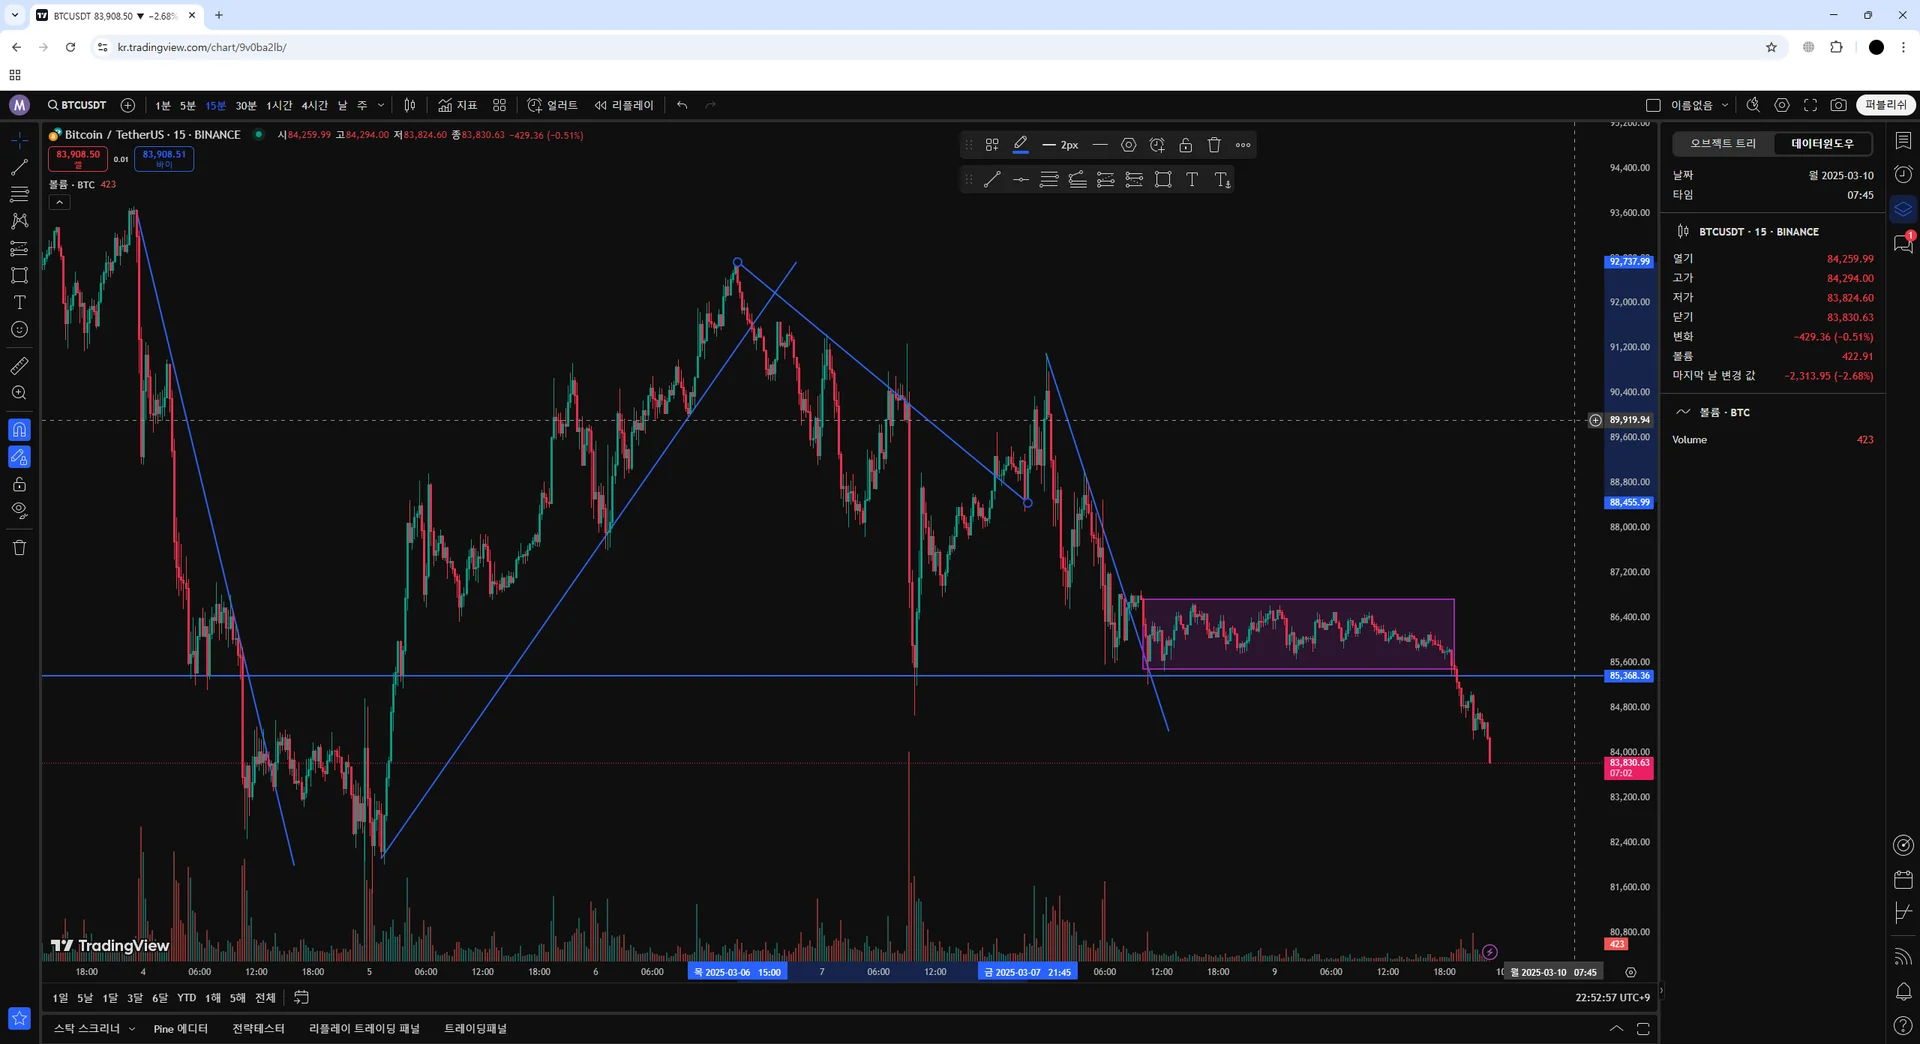Click the magnet mode icon

pyautogui.click(x=19, y=430)
